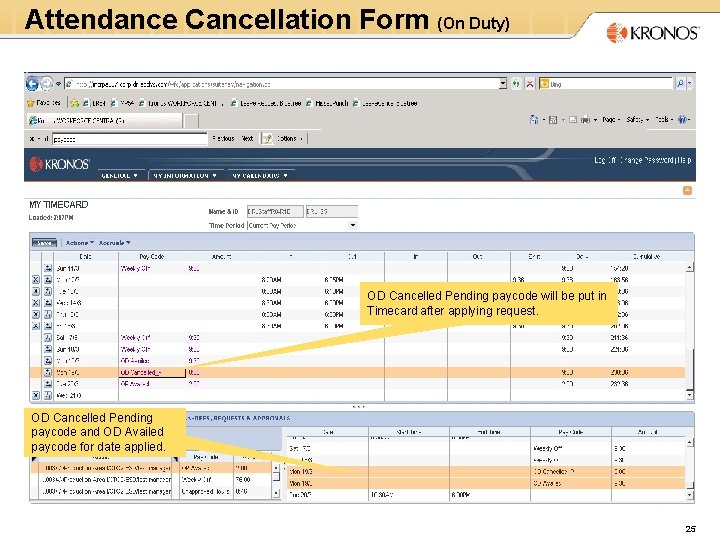Click the magnifier search icon
720x540 pixels.
pos(681,84)
